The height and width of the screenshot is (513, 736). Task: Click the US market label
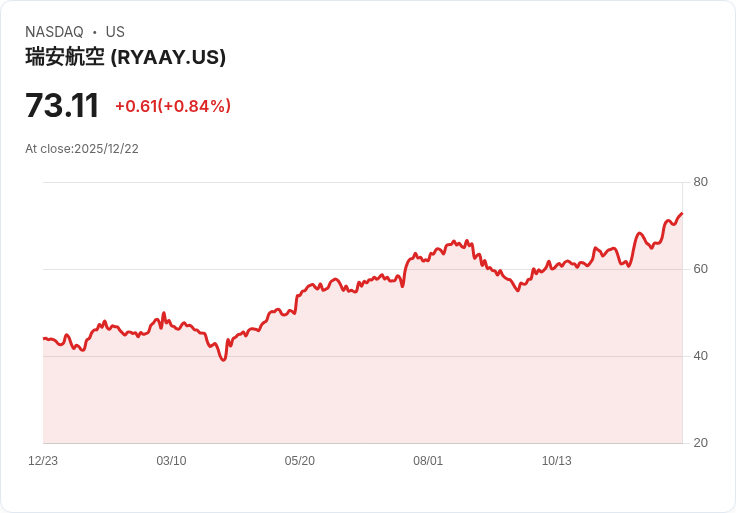115,32
